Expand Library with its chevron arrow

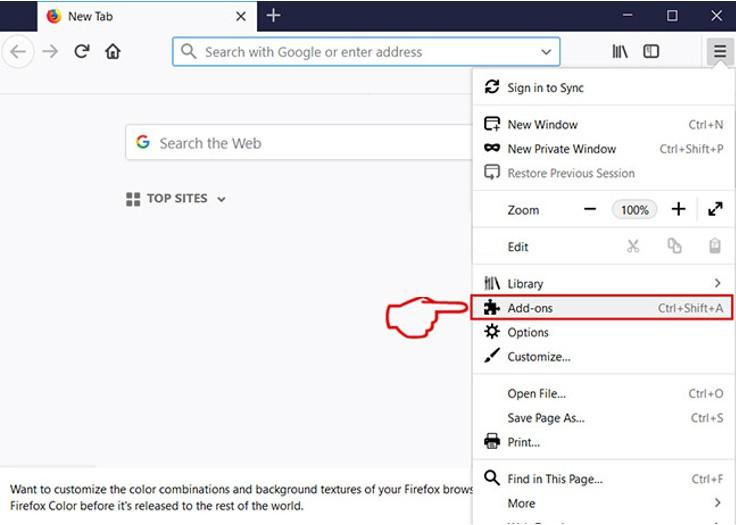click(717, 283)
